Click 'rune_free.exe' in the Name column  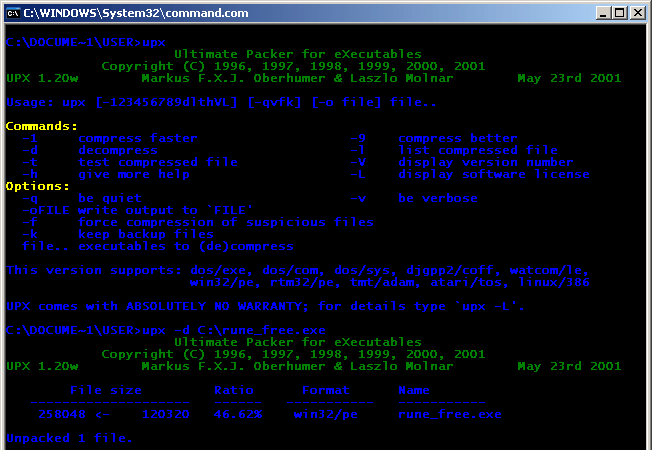(x=449, y=413)
